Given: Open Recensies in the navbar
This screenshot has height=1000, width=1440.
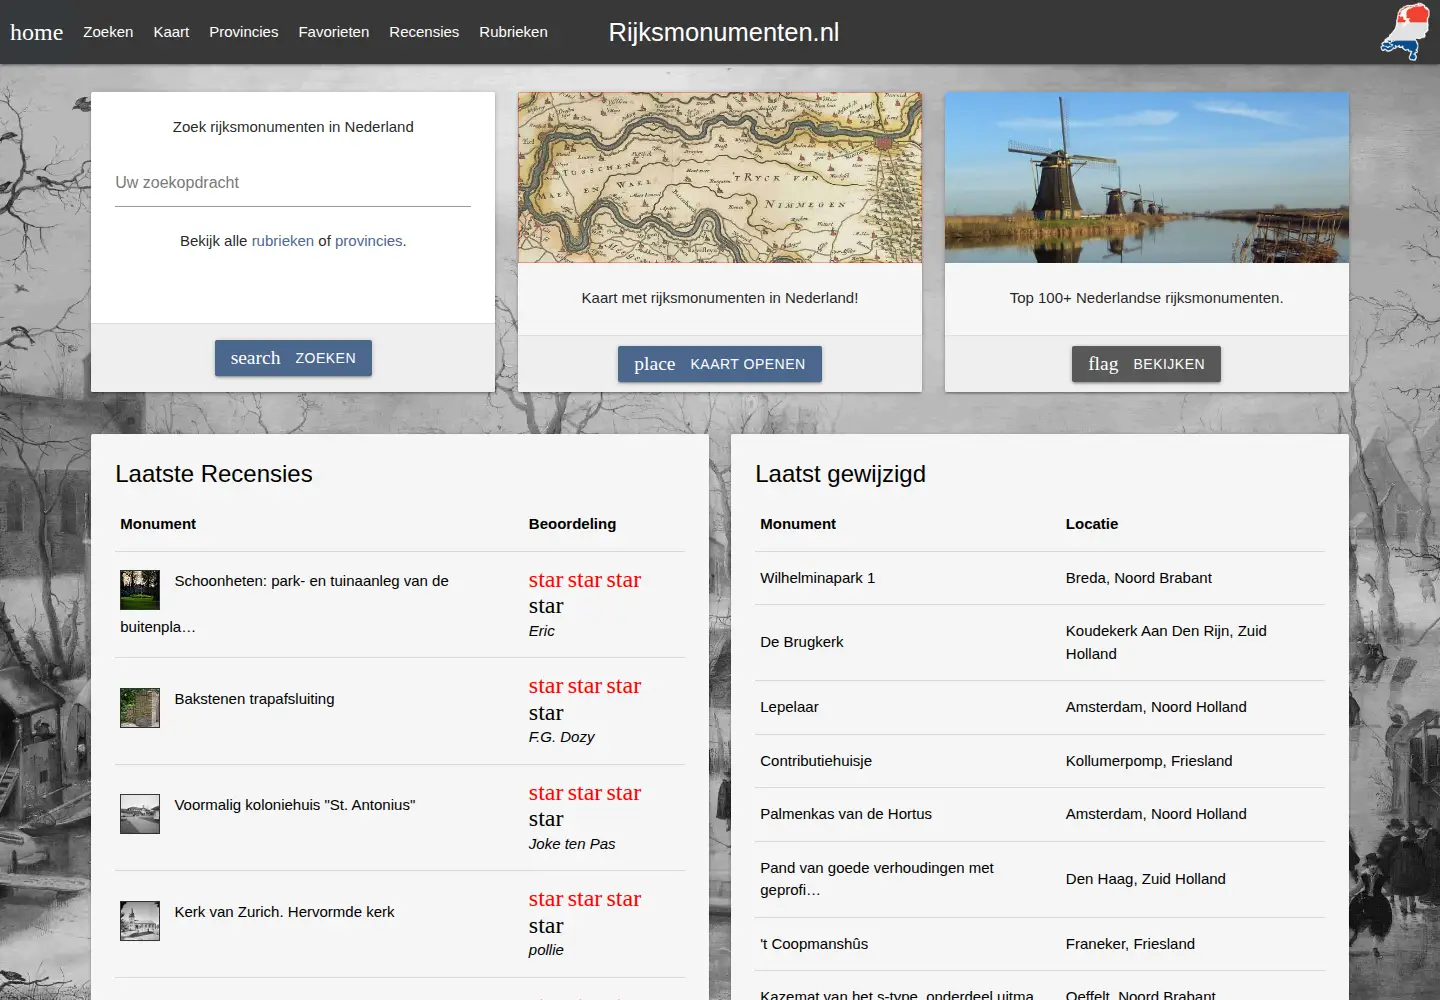Looking at the screenshot, I should coord(424,32).
